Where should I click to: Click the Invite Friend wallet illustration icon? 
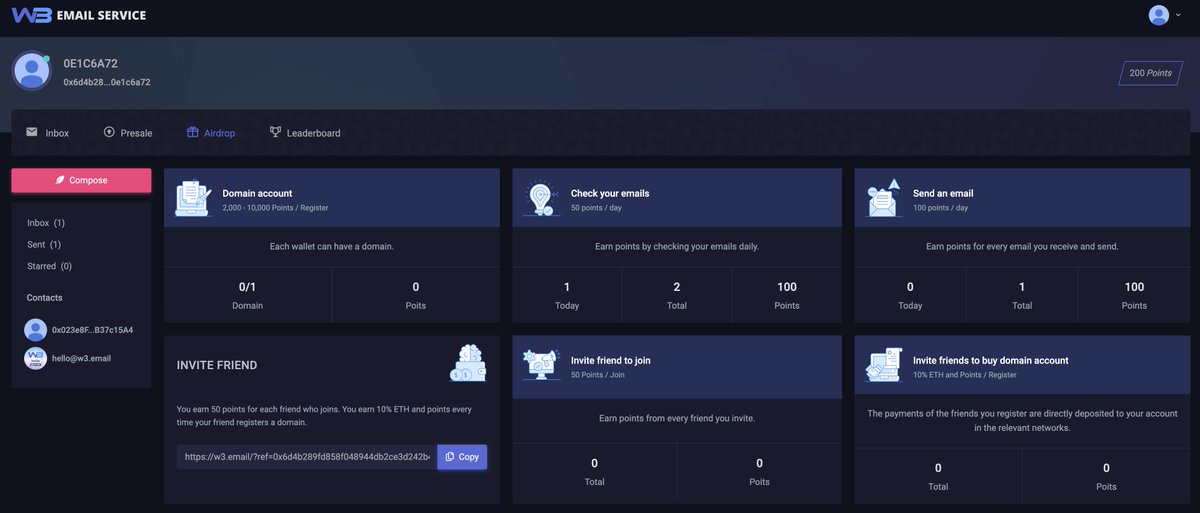(x=468, y=363)
